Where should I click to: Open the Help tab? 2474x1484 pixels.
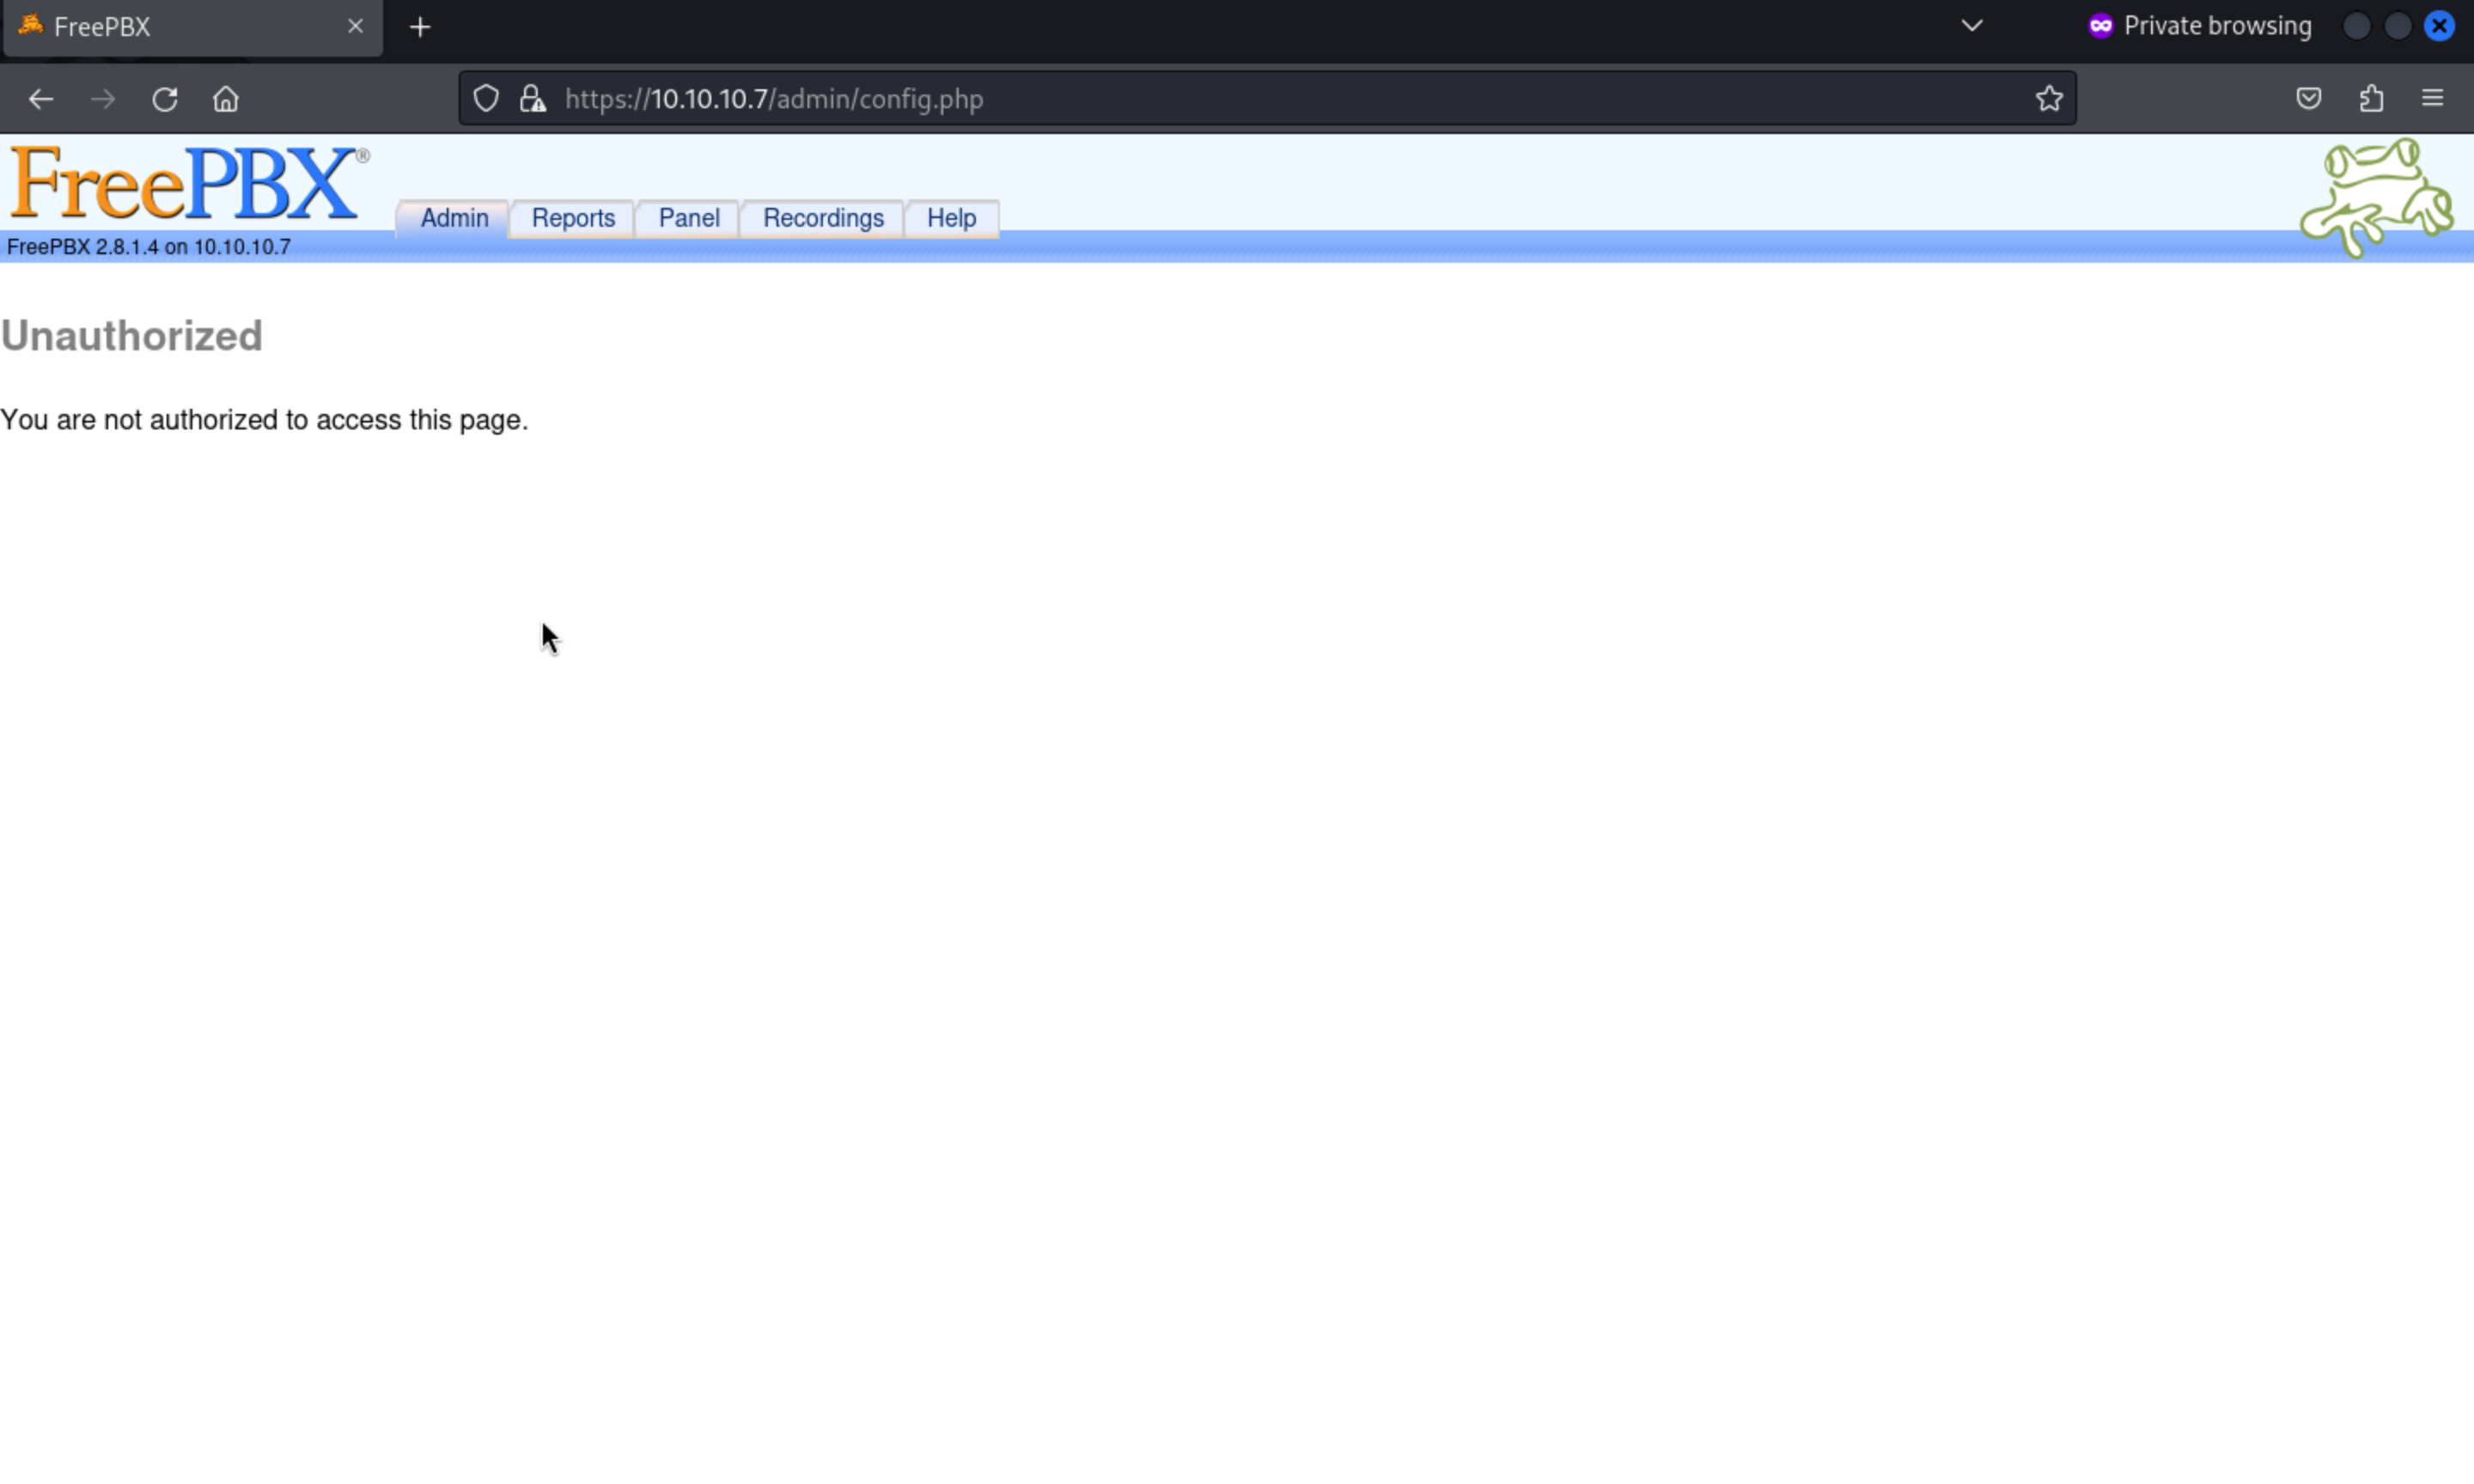951,218
